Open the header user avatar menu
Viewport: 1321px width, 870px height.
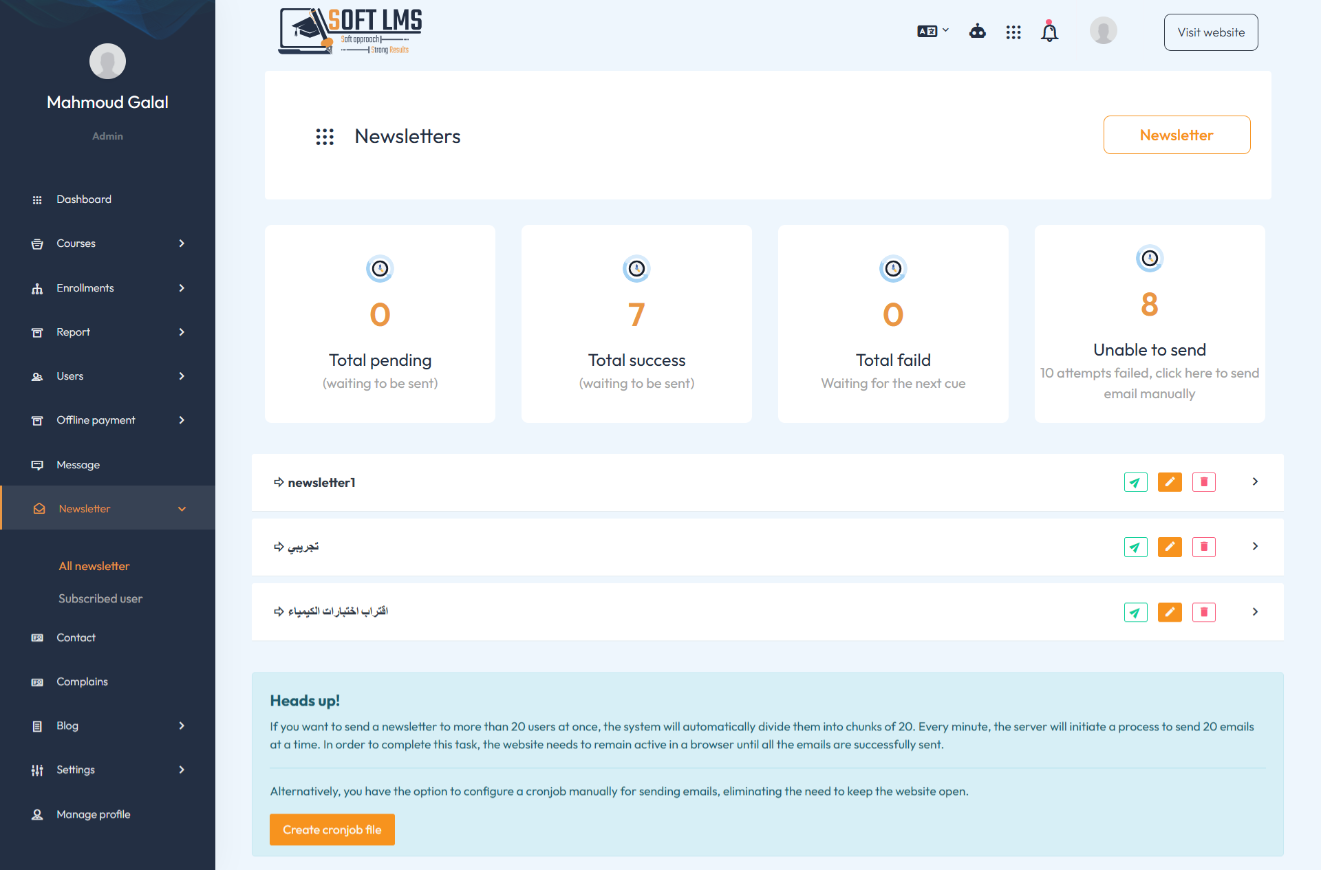1103,31
